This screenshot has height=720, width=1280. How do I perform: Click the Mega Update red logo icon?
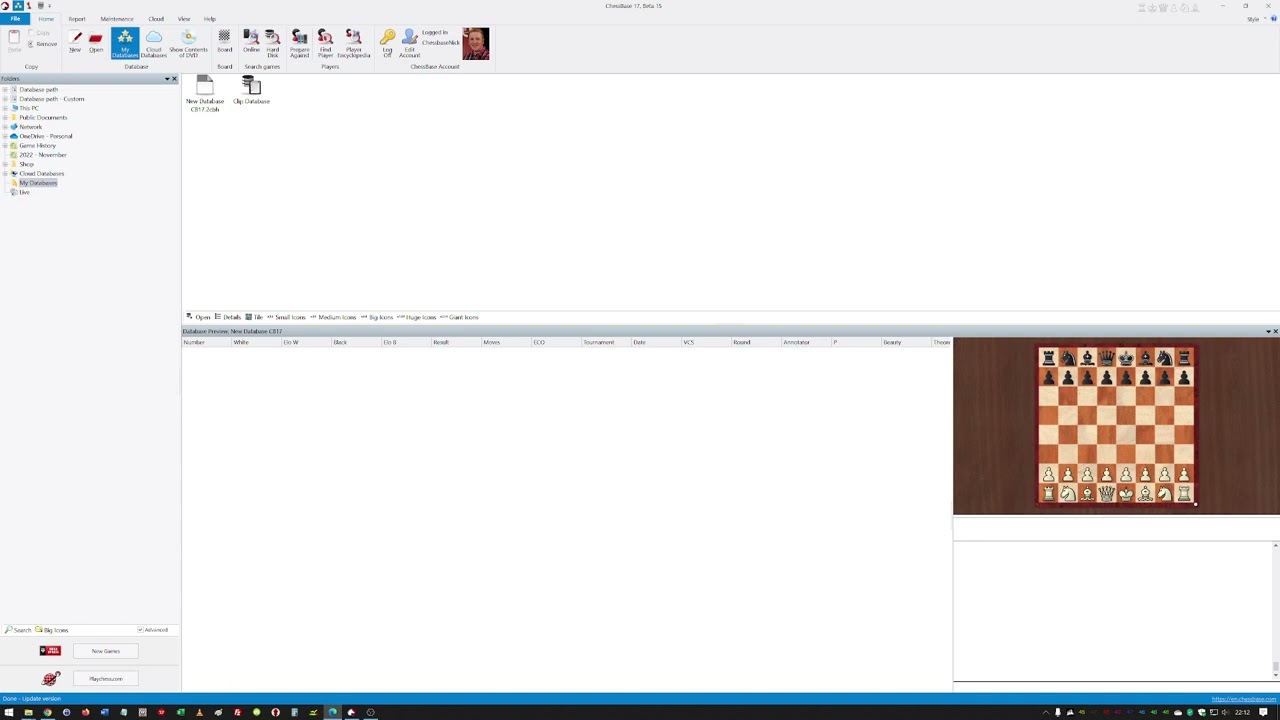coord(50,651)
